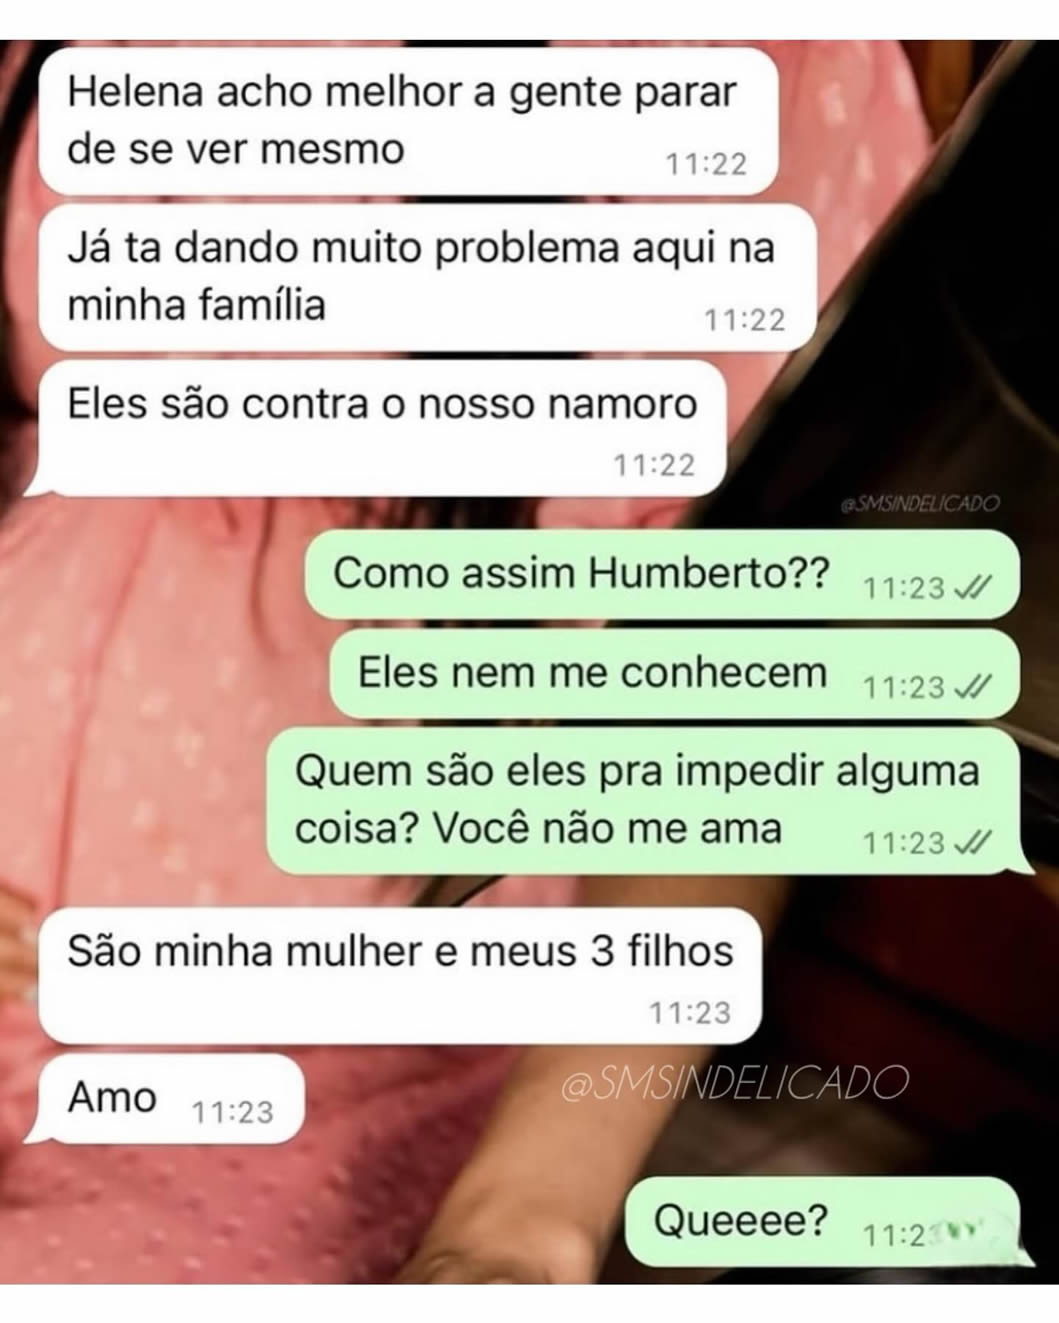The width and height of the screenshot is (1059, 1323).
Task: Tap the message 'Helena acho melhor a gente parar'
Action: pyautogui.click(x=408, y=120)
